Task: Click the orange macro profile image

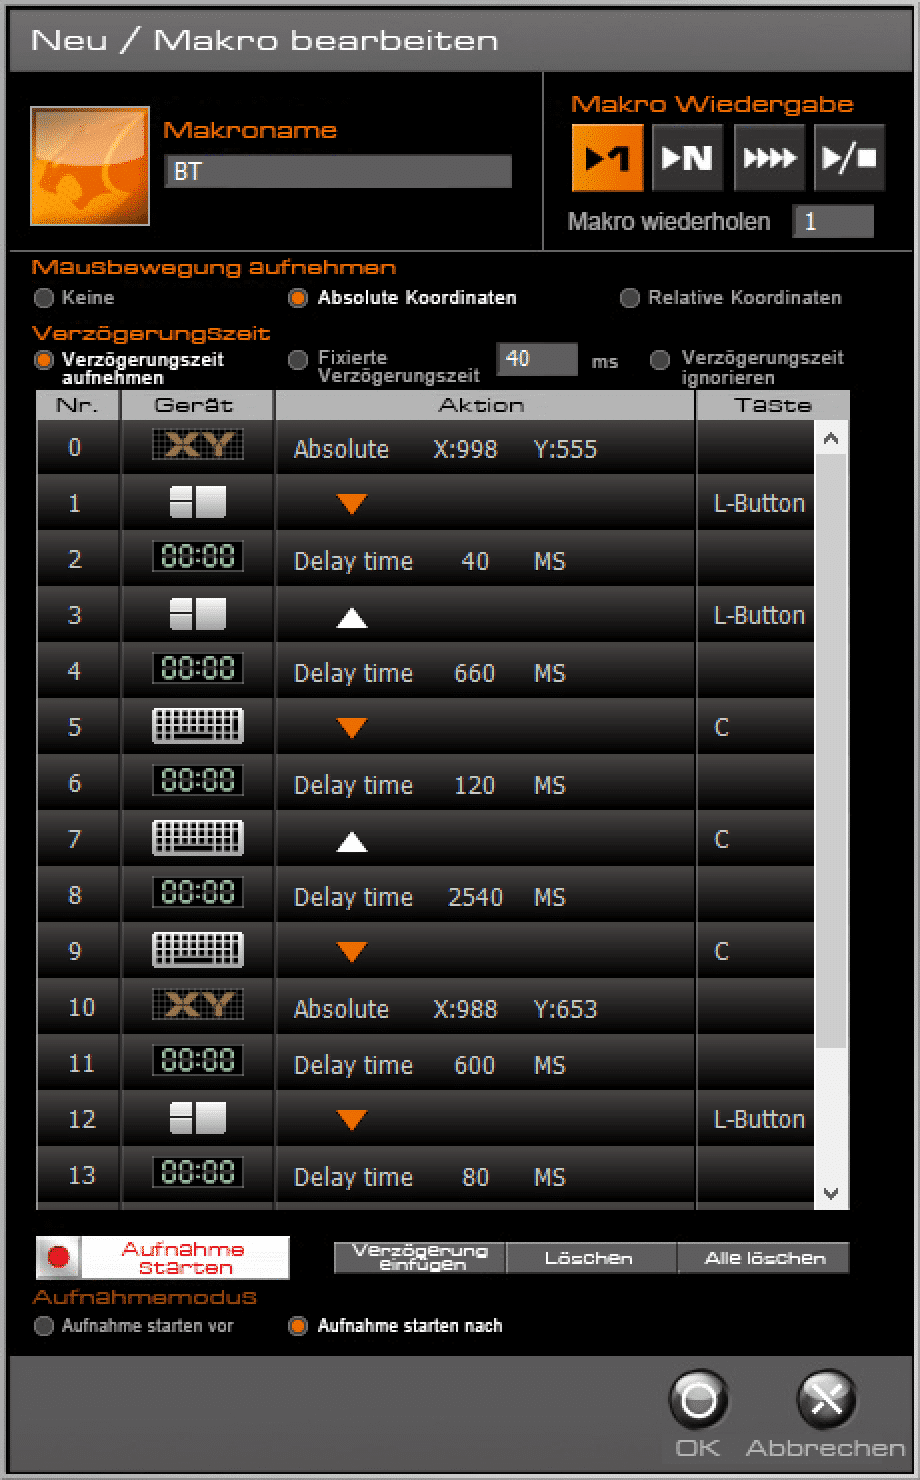Action: click(x=90, y=166)
